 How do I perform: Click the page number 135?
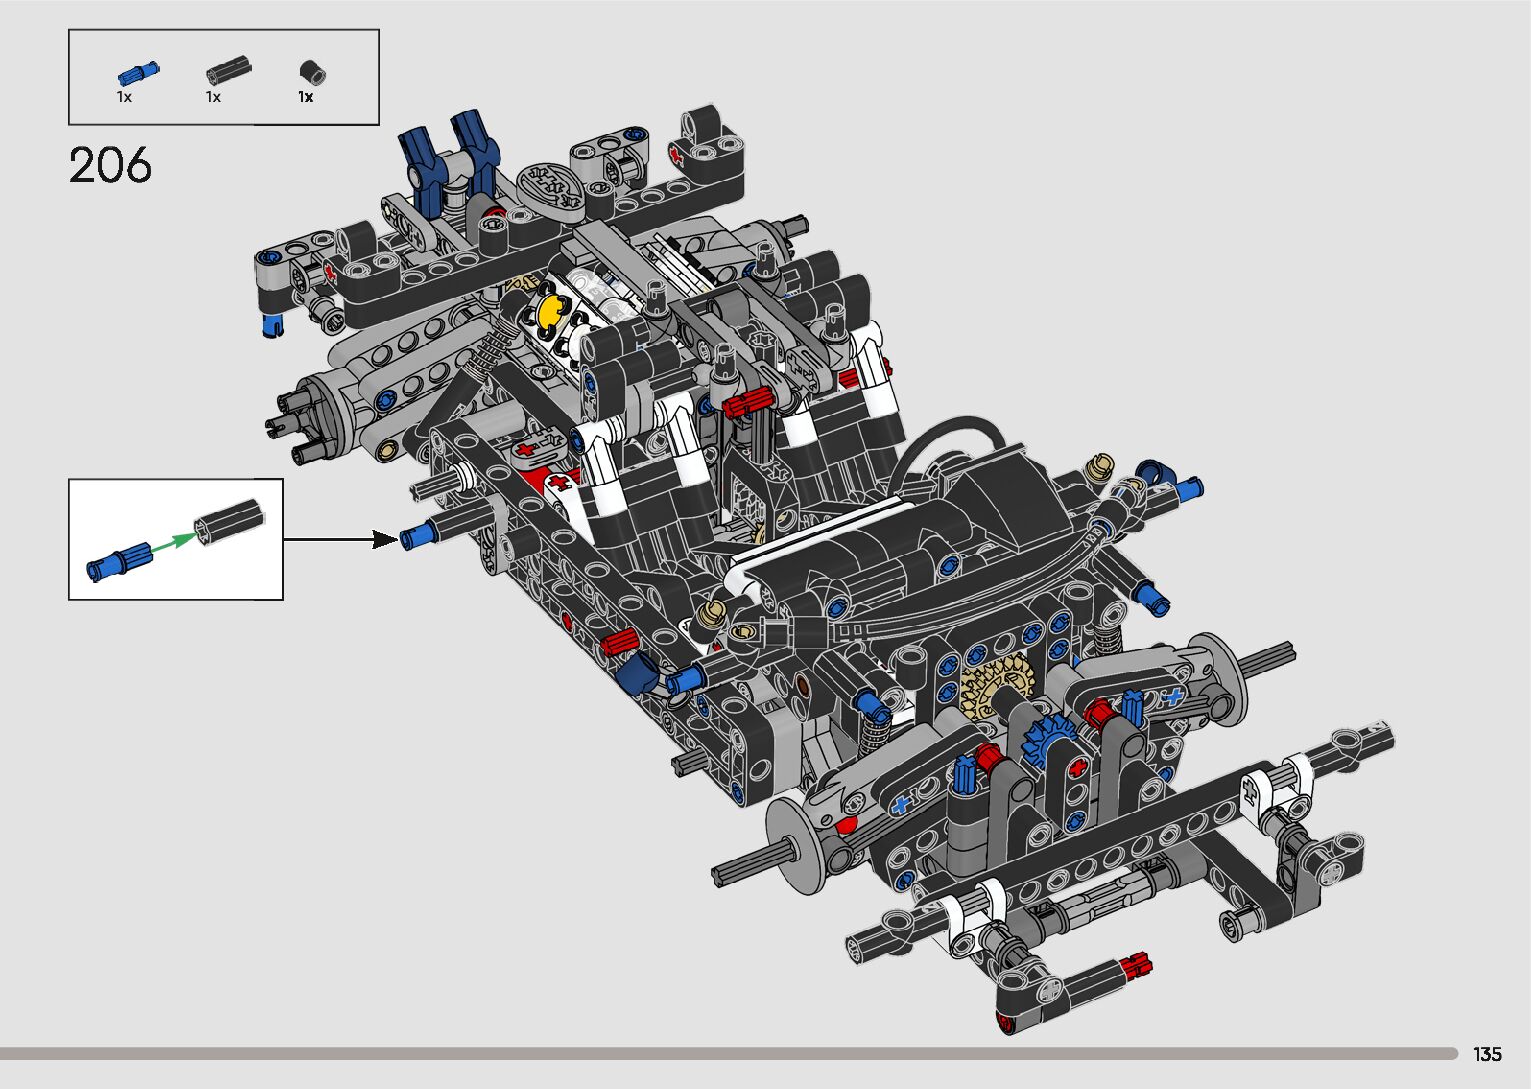[x=1487, y=1054]
